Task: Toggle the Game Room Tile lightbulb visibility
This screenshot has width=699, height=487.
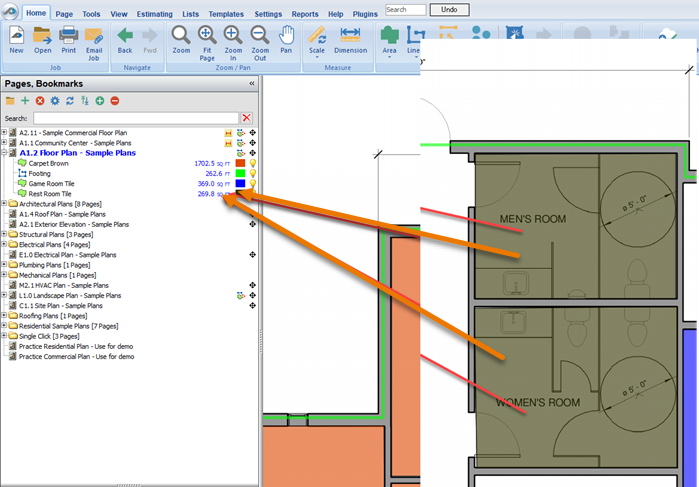Action: (253, 184)
